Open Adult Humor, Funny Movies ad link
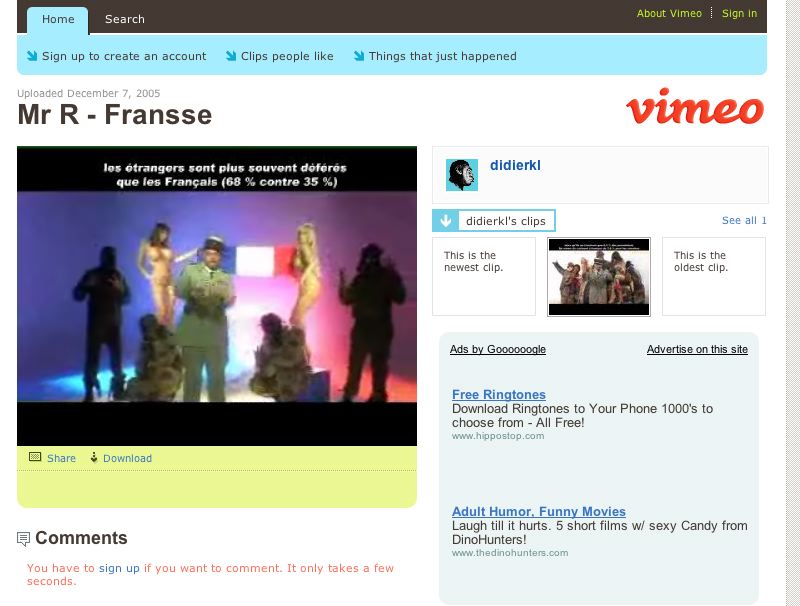The image size is (800, 606). pyautogui.click(x=538, y=511)
